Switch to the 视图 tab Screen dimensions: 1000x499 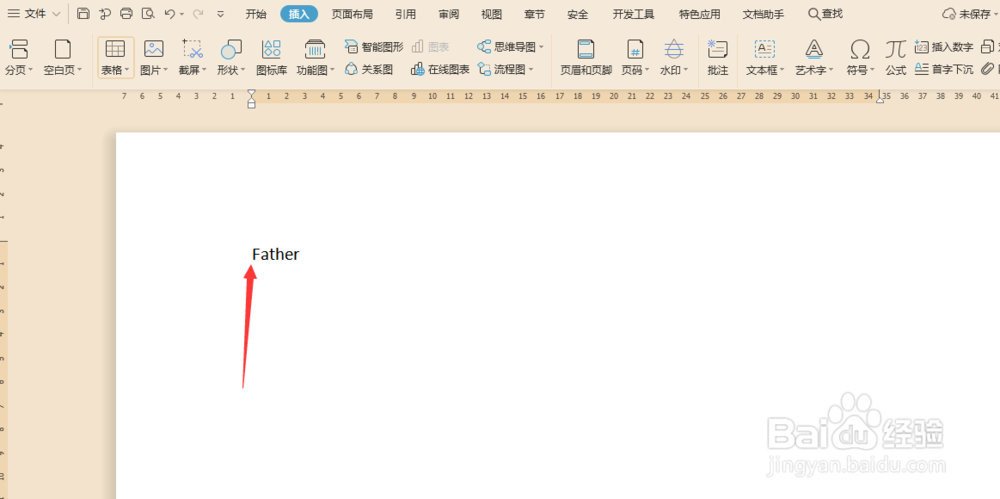click(x=492, y=14)
